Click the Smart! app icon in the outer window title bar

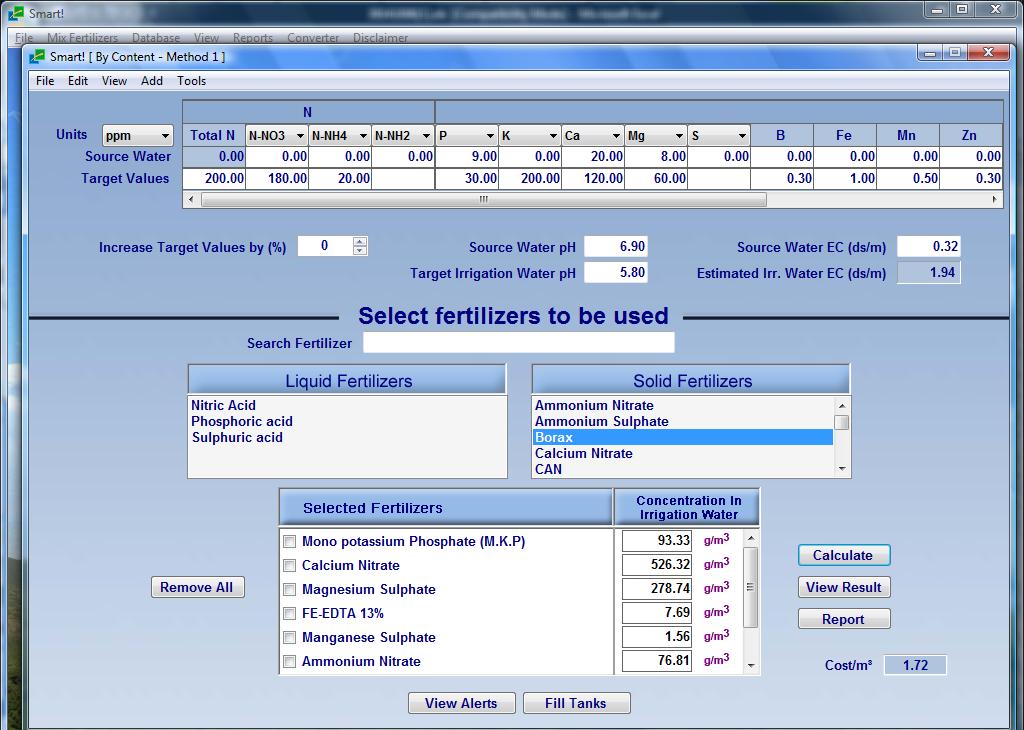[x=16, y=13]
